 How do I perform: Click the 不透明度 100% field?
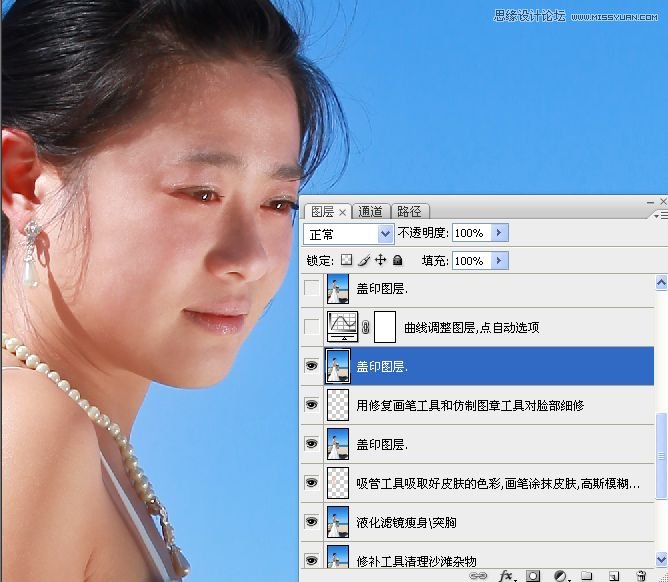(x=471, y=233)
